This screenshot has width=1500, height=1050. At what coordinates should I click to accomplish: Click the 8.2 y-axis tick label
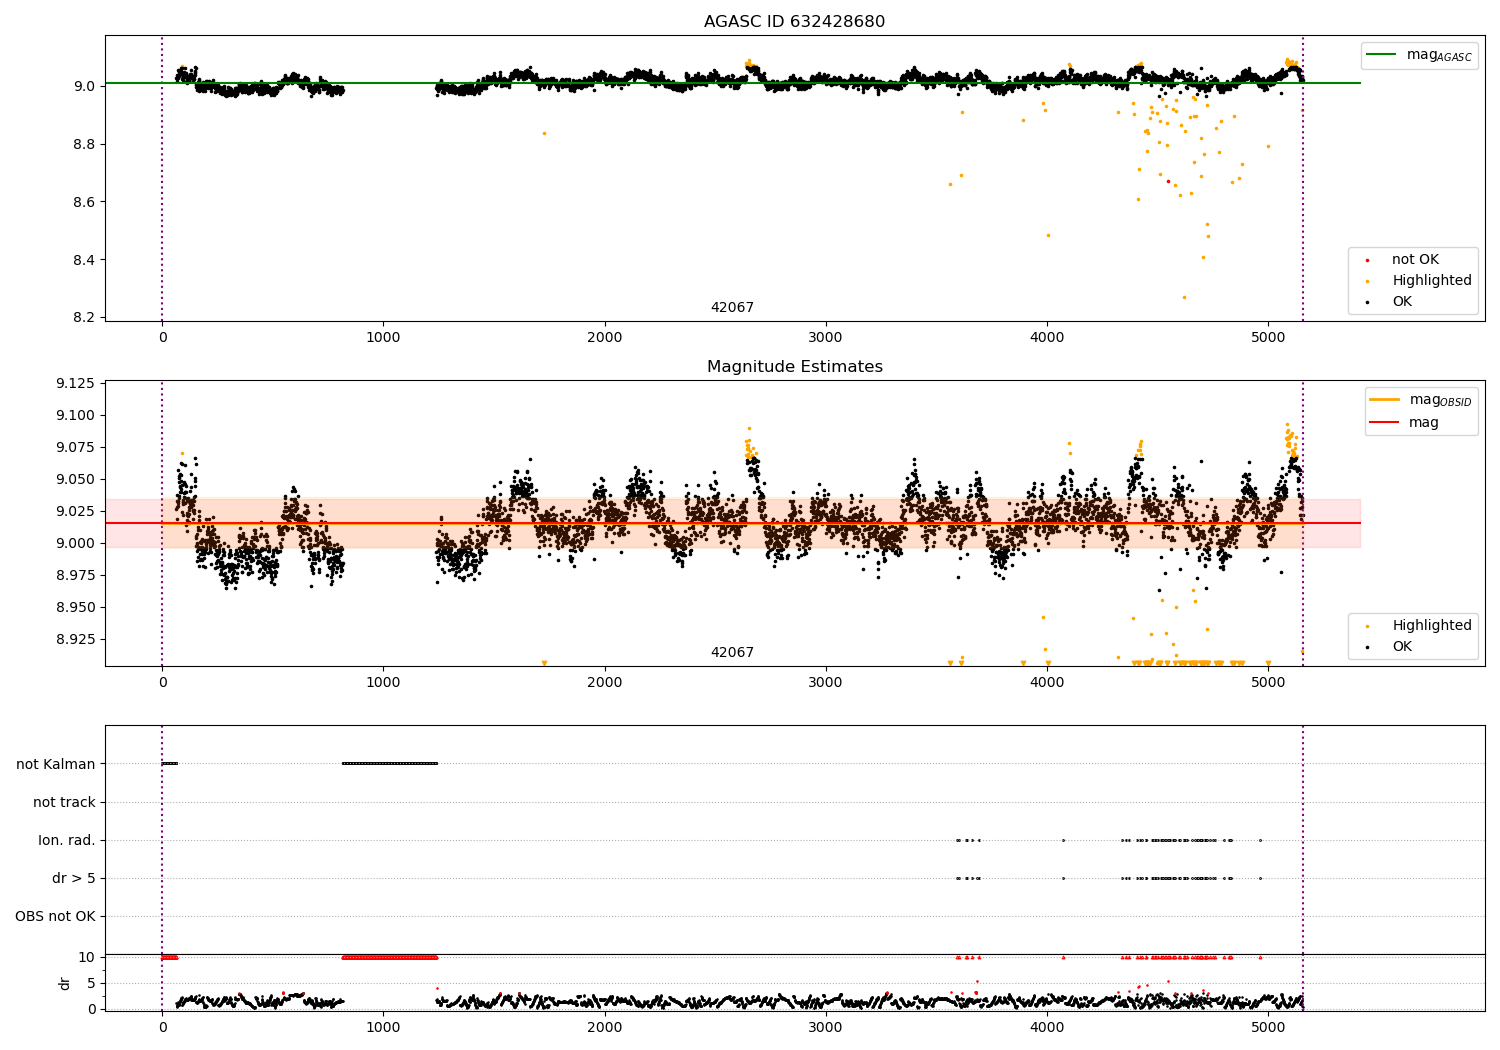click(85, 318)
